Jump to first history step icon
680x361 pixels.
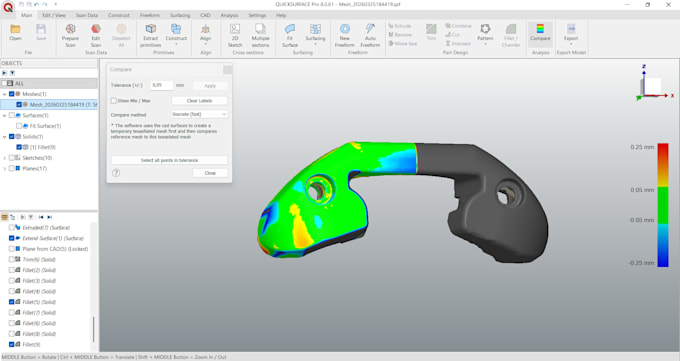point(41,217)
